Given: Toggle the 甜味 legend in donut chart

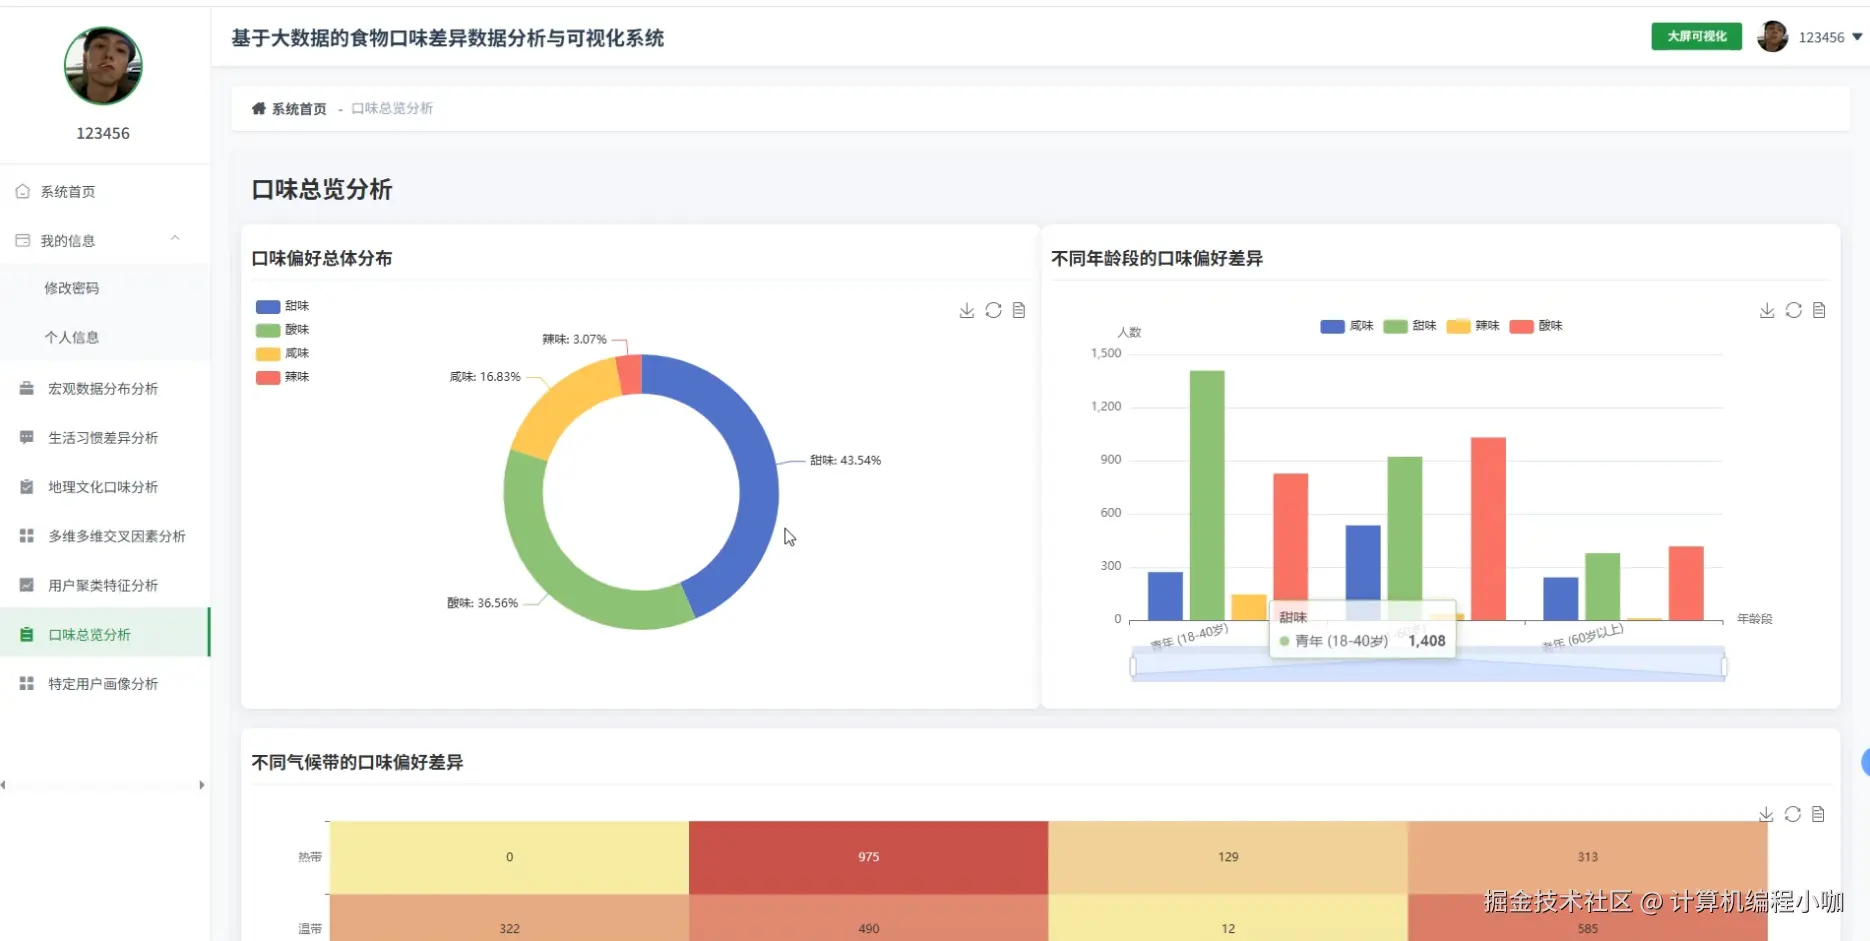Looking at the screenshot, I should [283, 306].
